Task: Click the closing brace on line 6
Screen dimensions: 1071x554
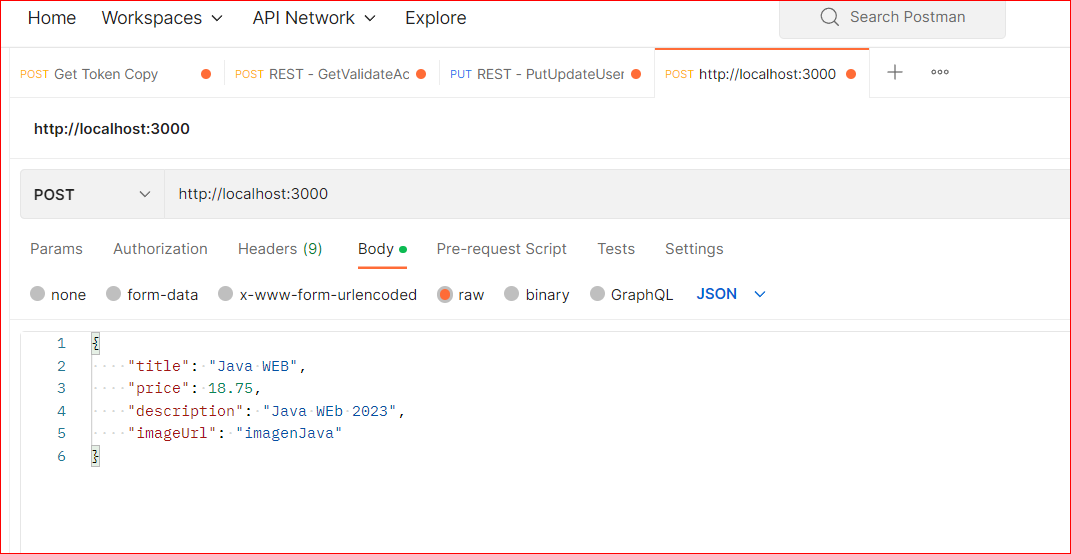Action: [96, 456]
